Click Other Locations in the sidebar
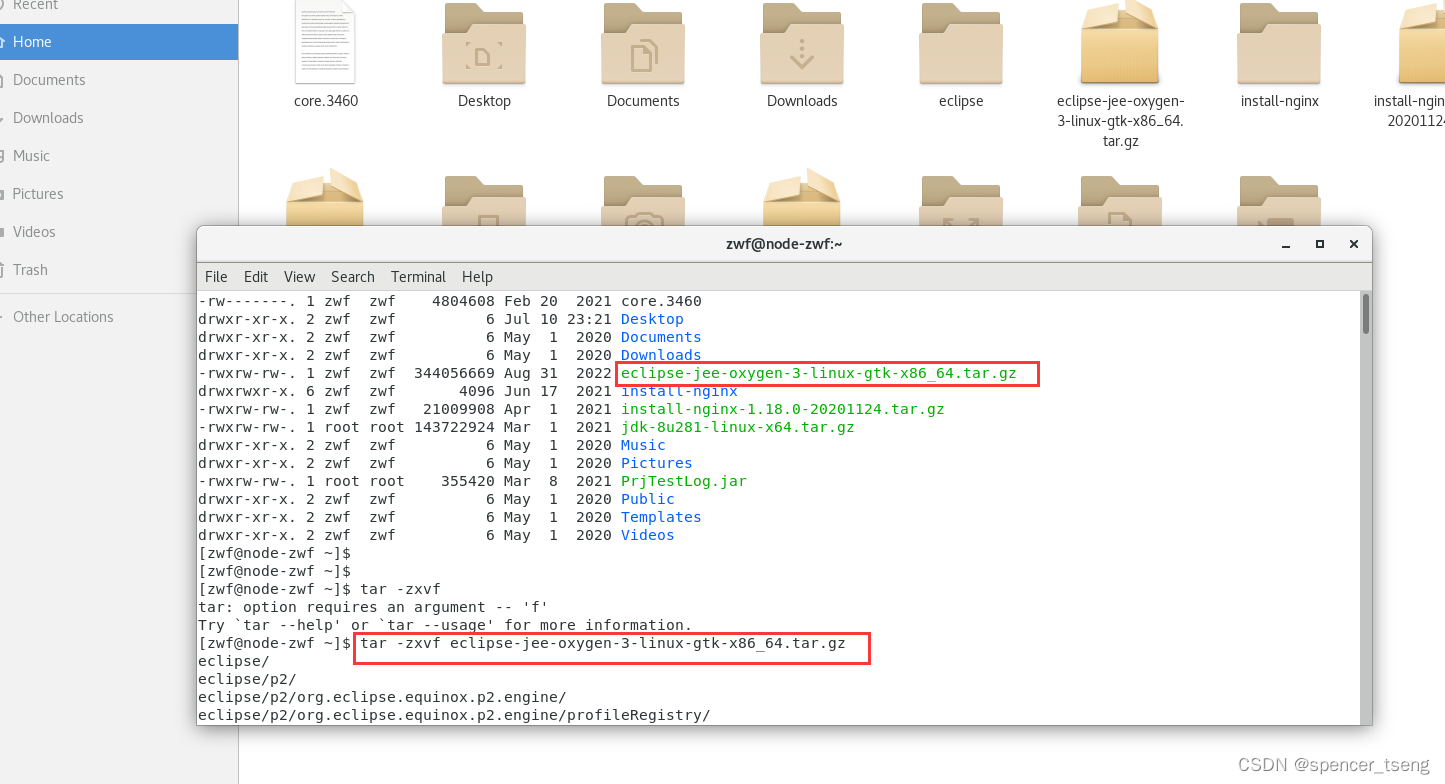Image resolution: width=1445 pixels, height=784 pixels. pyautogui.click(x=62, y=316)
